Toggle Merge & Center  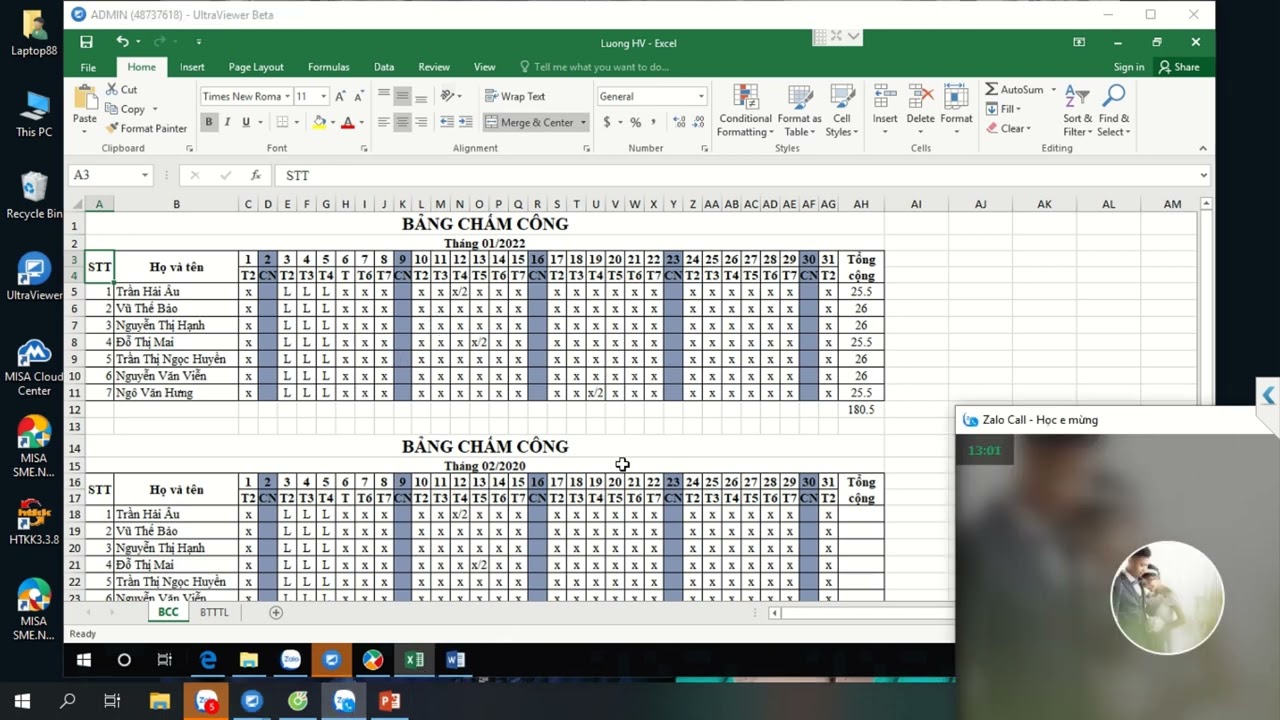click(x=529, y=122)
